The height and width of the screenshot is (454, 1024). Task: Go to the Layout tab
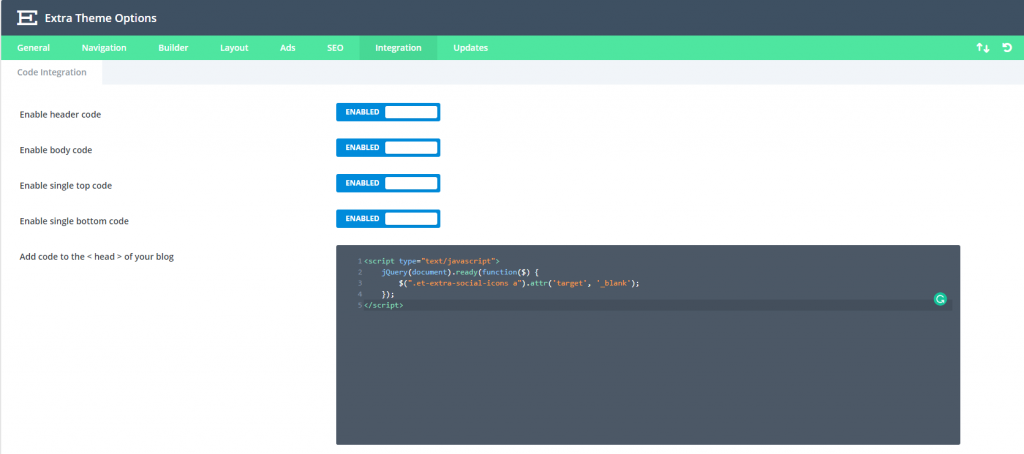(234, 48)
